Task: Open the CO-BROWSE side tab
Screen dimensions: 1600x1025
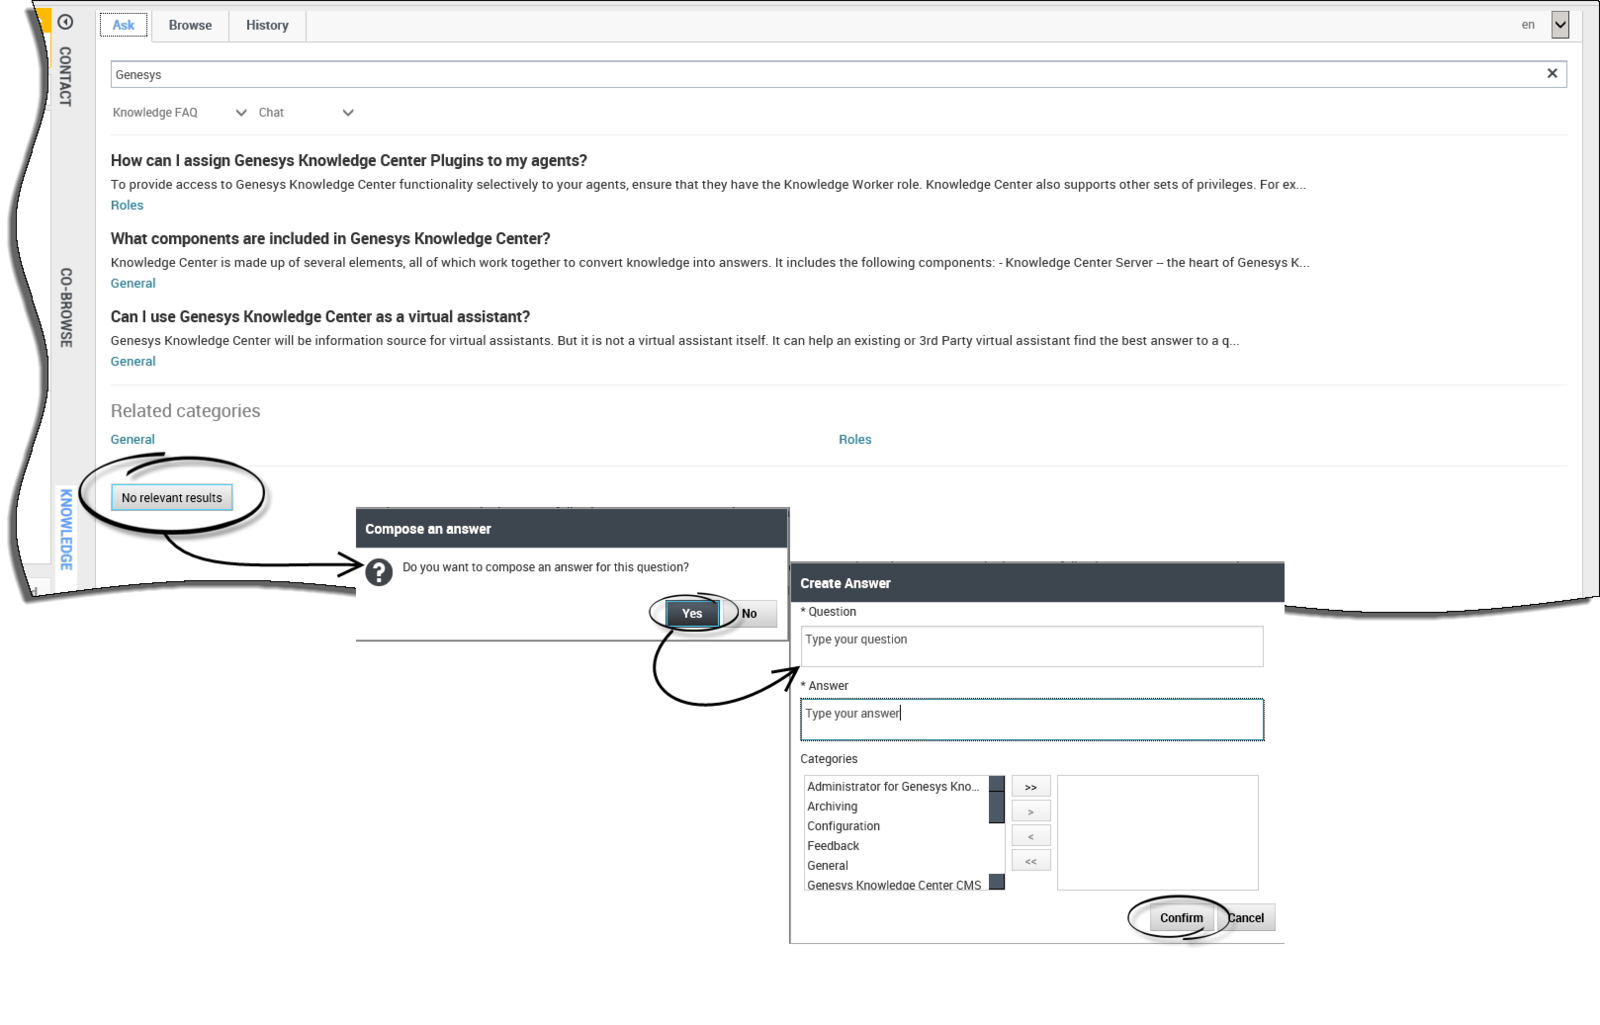Action: coord(66,307)
